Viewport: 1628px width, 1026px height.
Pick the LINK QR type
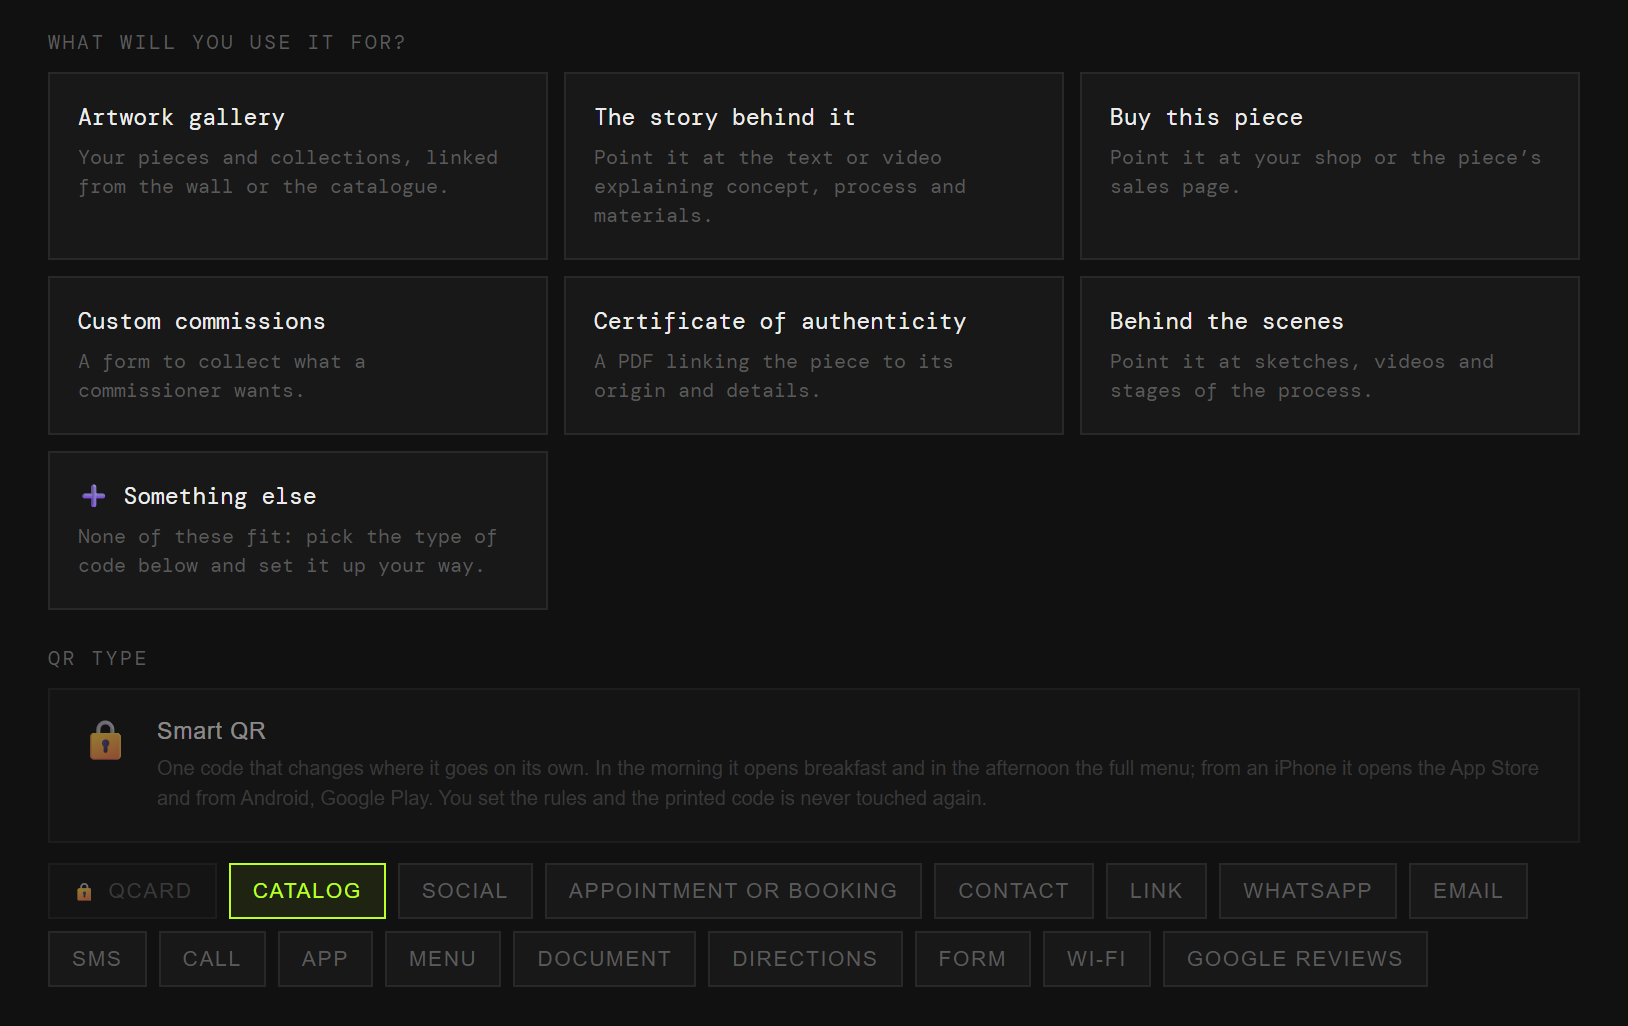(1156, 891)
